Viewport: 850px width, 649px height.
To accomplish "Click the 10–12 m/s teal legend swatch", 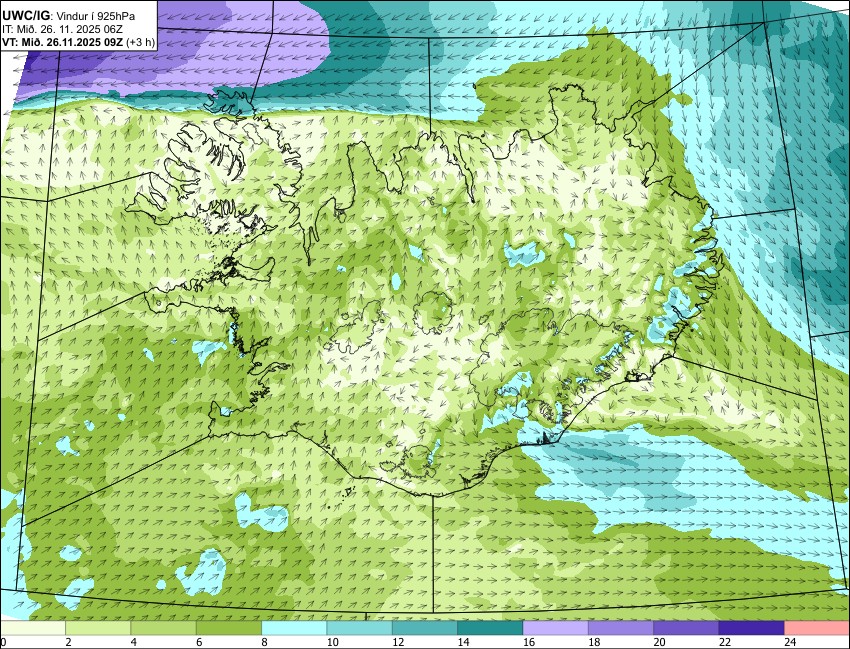I will (359, 628).
